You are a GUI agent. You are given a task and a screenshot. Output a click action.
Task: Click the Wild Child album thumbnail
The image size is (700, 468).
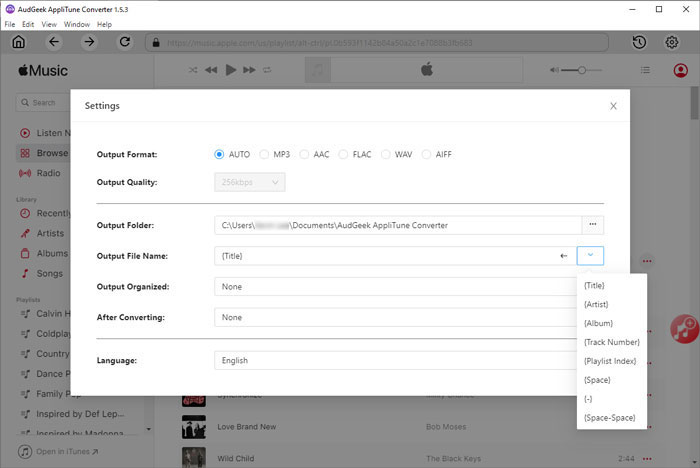pos(194,457)
